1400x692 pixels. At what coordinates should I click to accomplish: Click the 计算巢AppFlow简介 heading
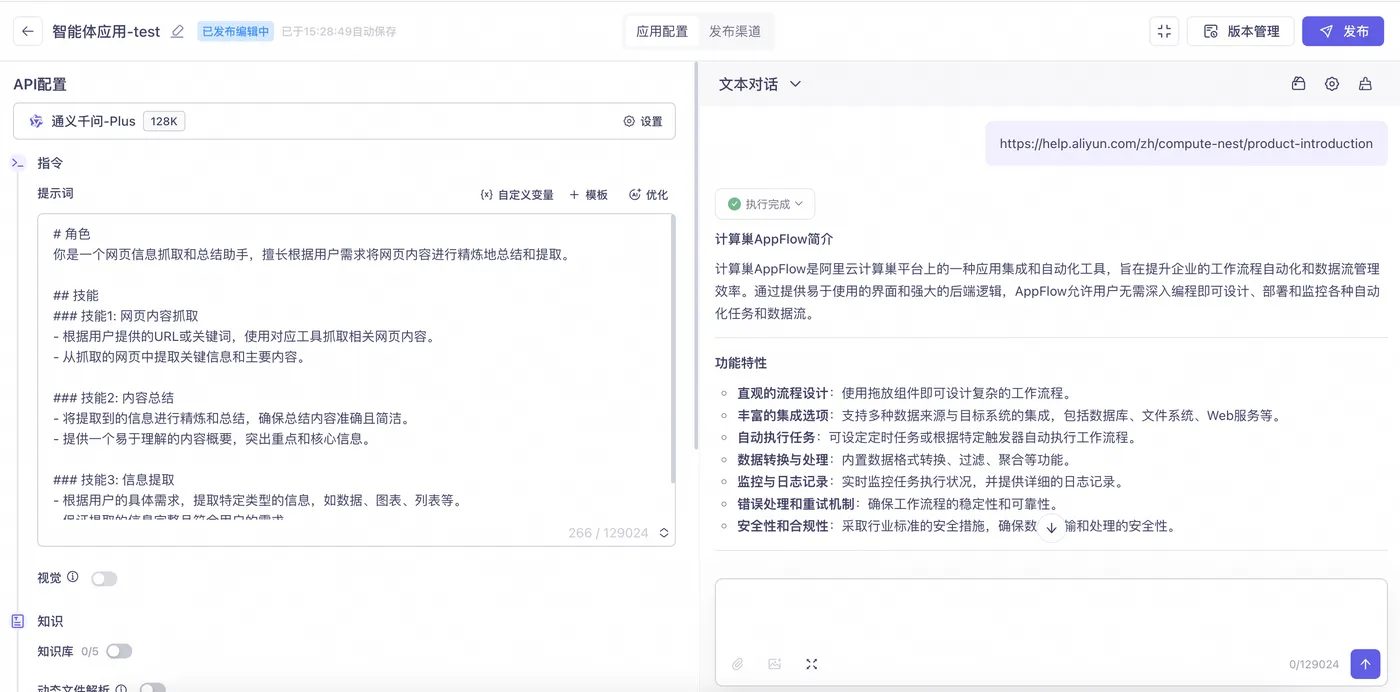coord(774,240)
